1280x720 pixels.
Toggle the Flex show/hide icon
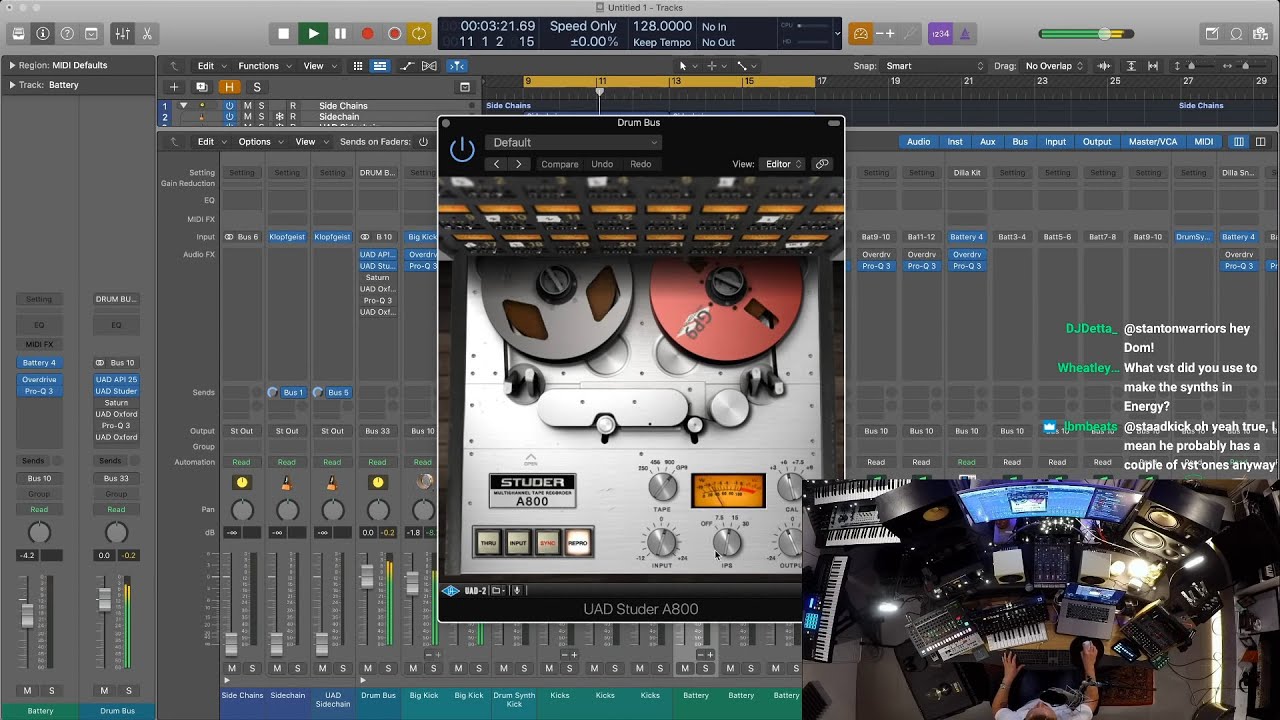[430, 66]
